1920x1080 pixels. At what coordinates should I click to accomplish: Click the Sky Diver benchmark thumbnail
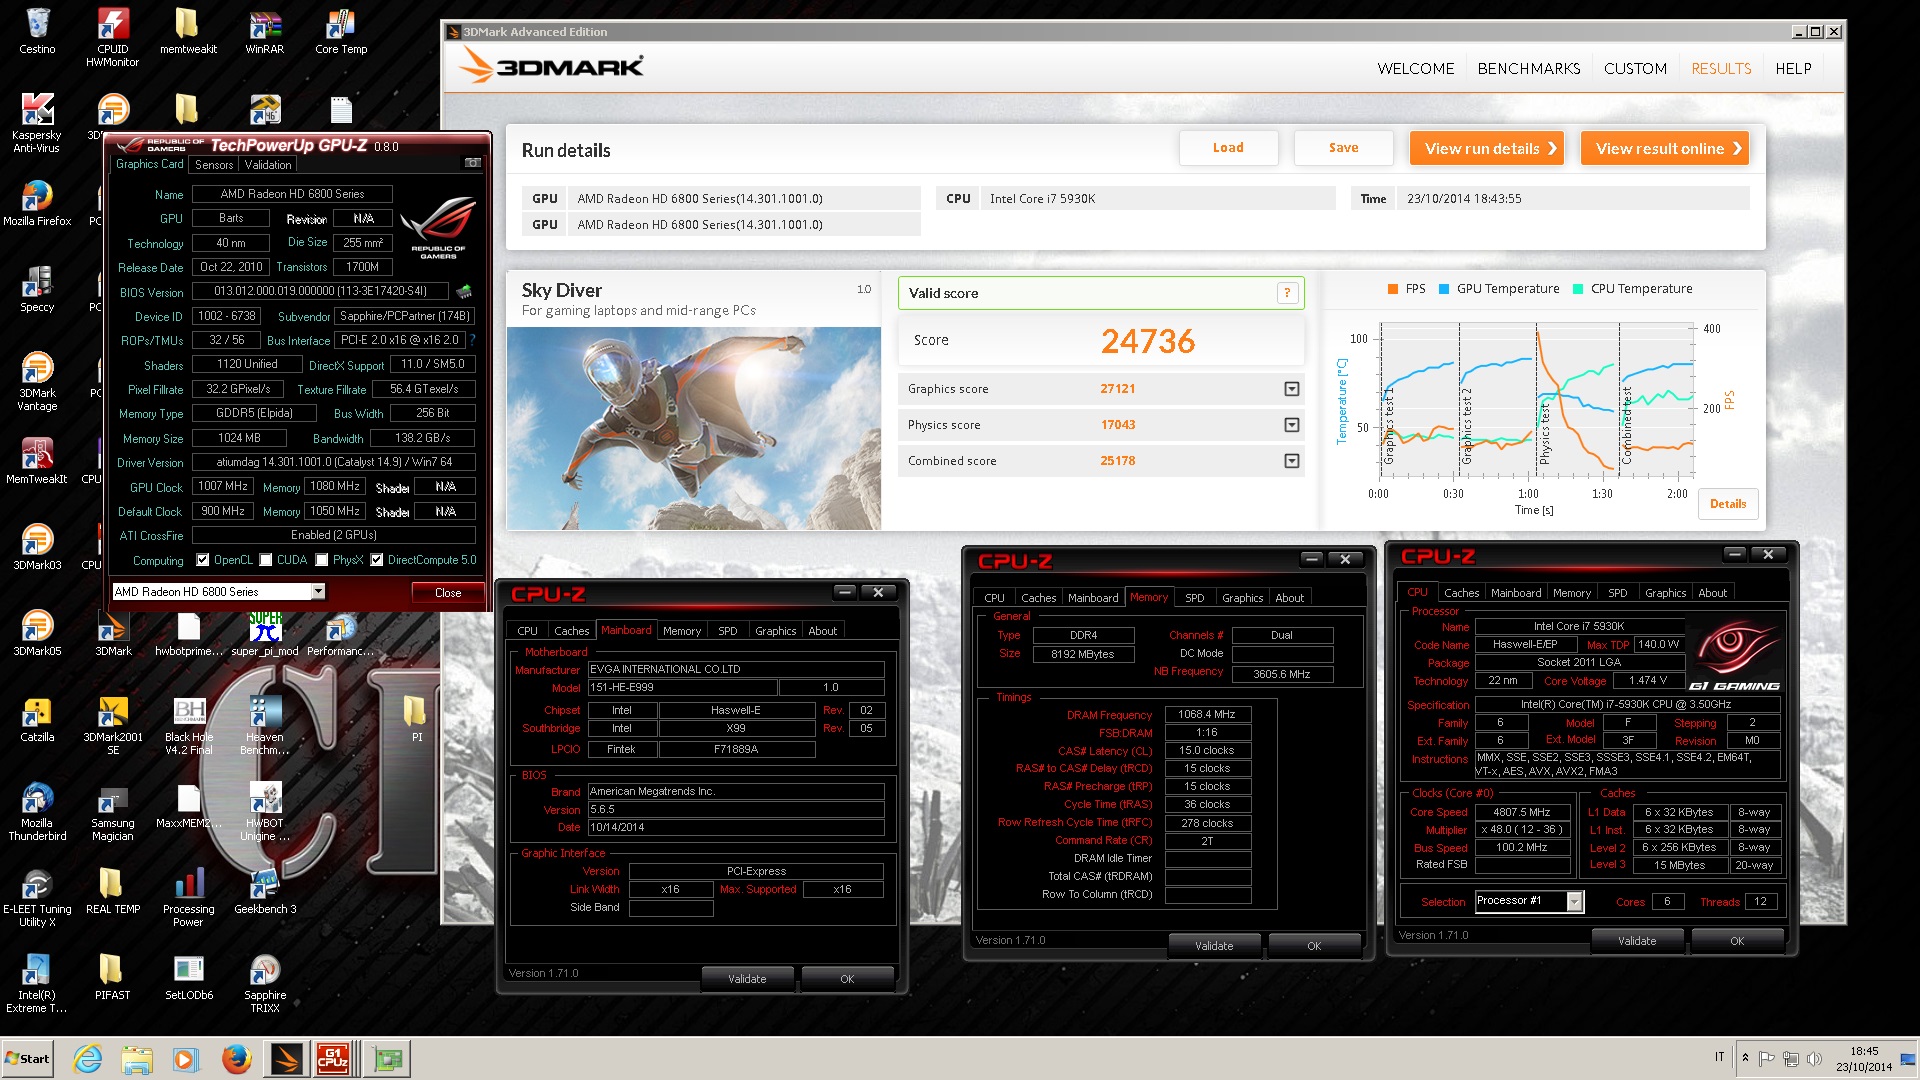click(x=693, y=428)
